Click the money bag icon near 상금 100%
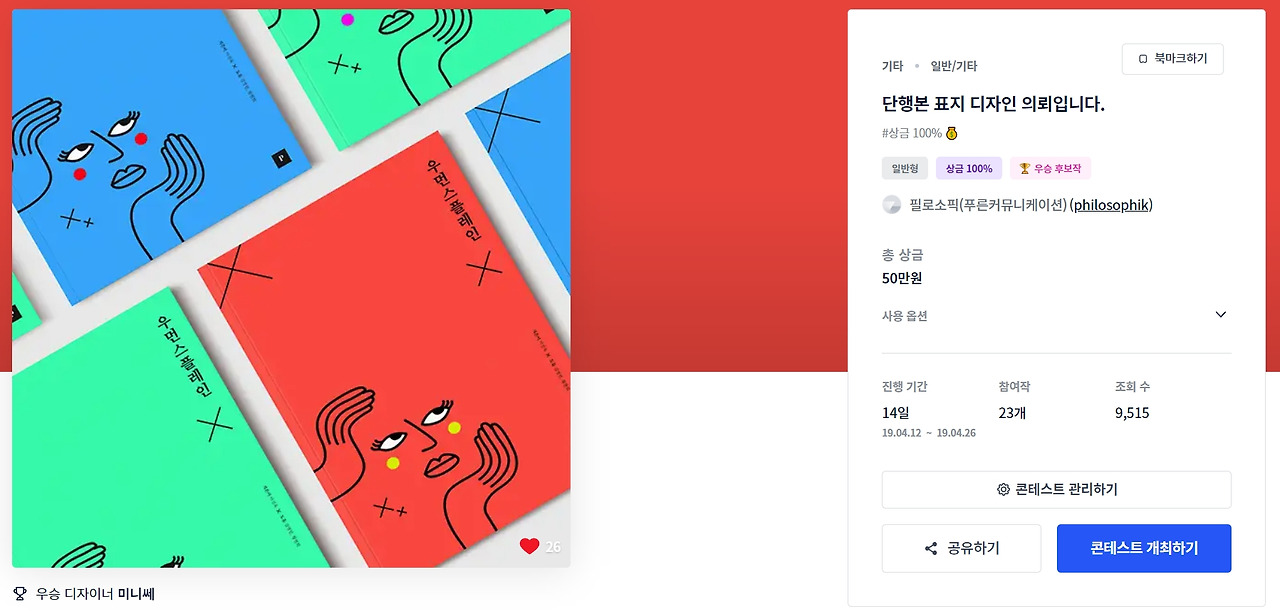This screenshot has width=1280, height=614. [x=951, y=133]
